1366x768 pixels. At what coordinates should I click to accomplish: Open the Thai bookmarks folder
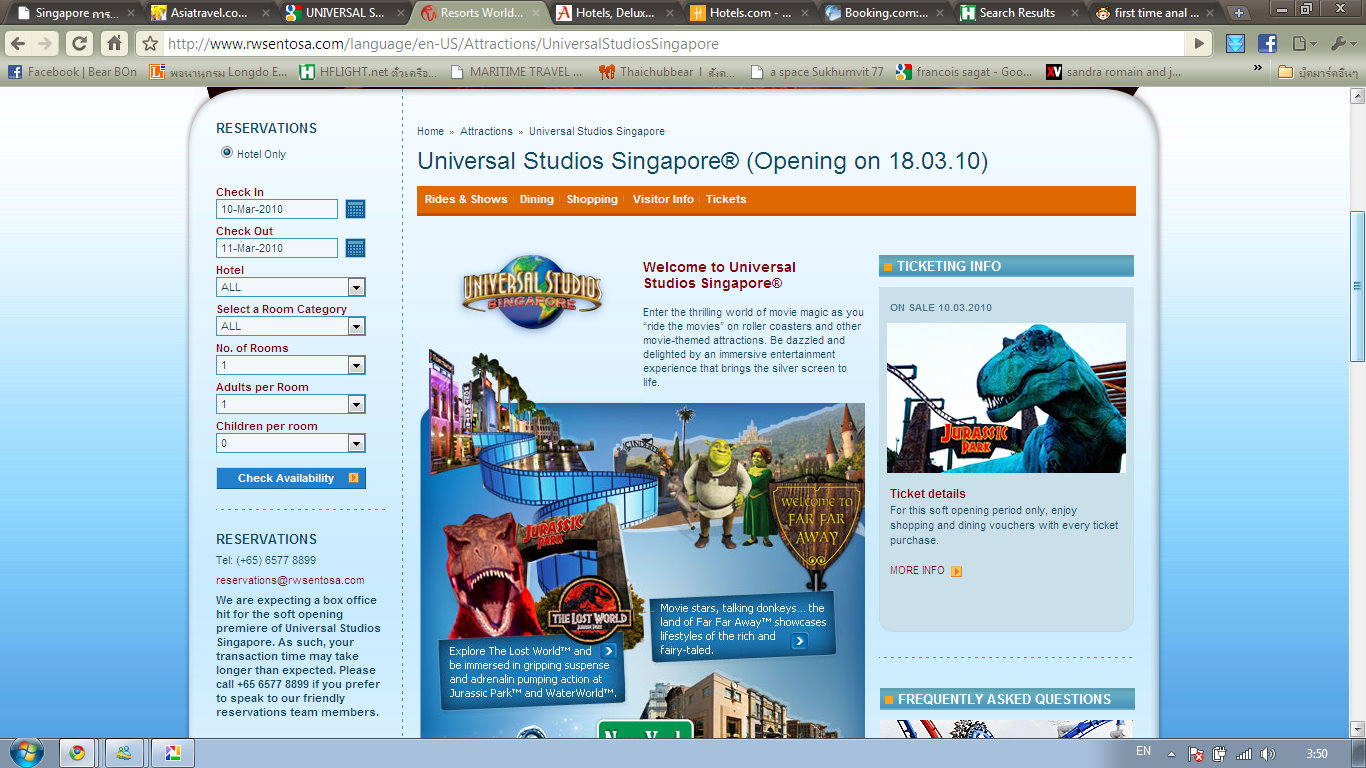(1318, 72)
